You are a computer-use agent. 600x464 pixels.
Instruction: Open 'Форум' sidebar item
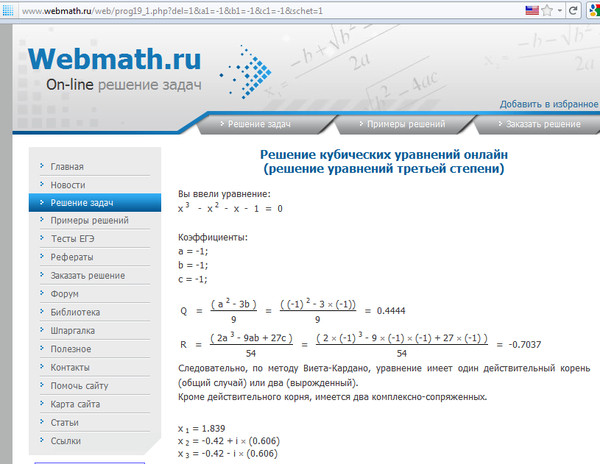pos(64,294)
